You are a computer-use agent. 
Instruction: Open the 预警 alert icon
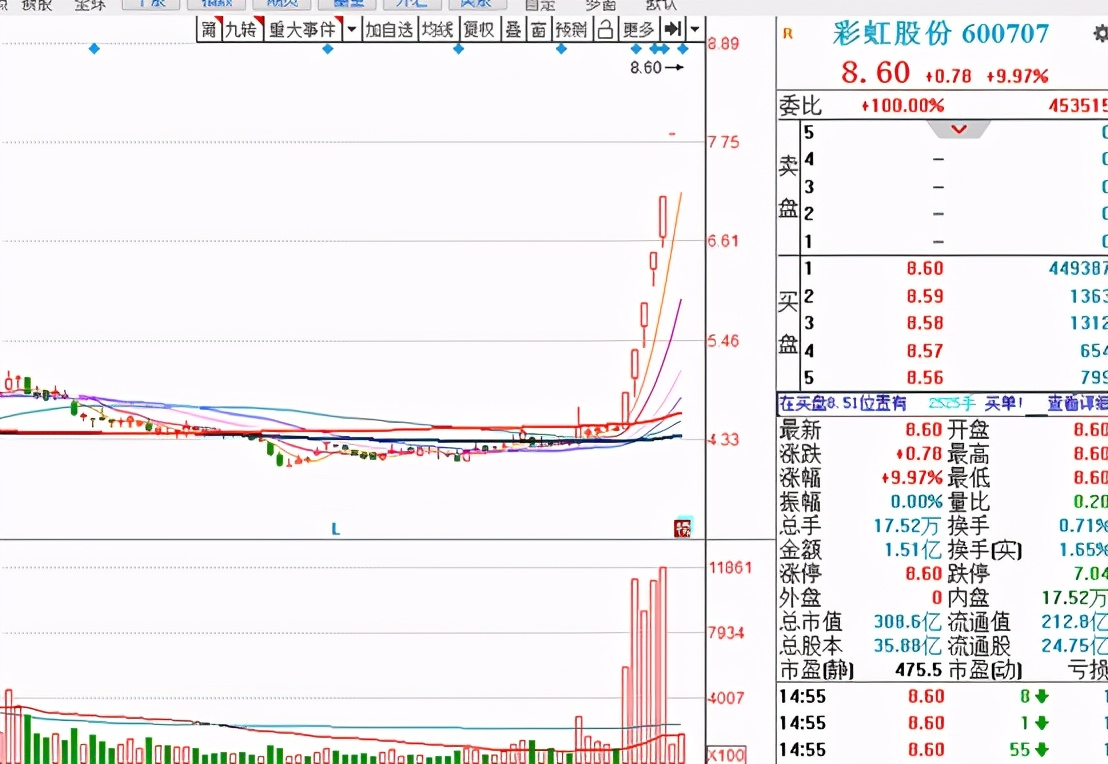click(571, 29)
